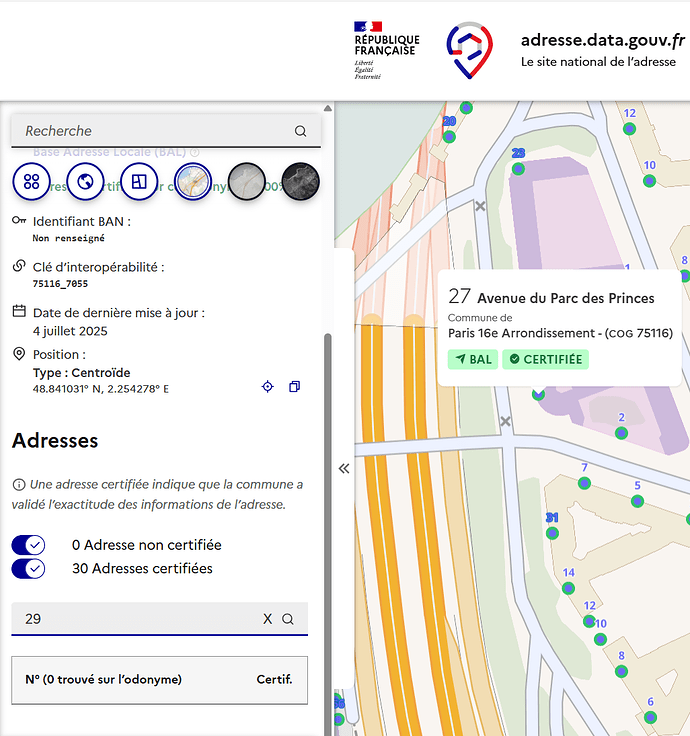Click the layout panel icon button
This screenshot has height=736, width=690.
coord(139,182)
